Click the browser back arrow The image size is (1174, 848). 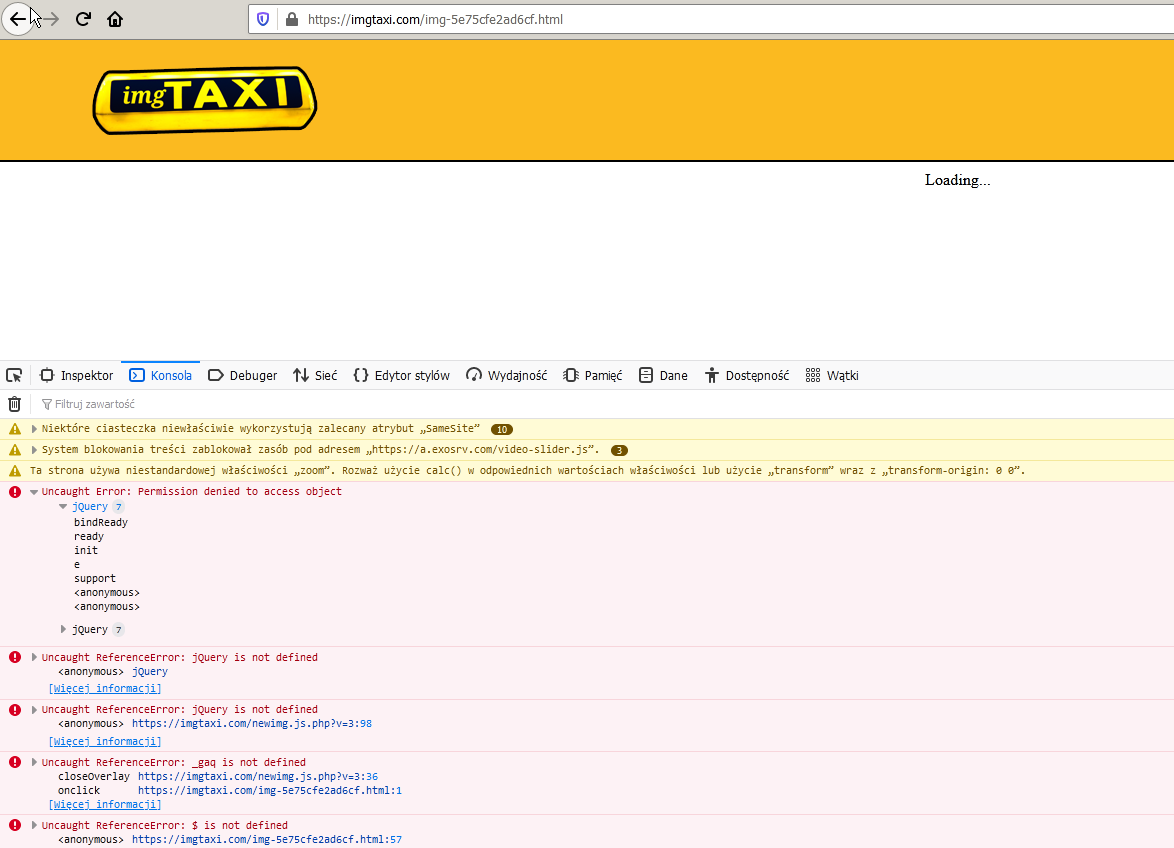(17, 18)
